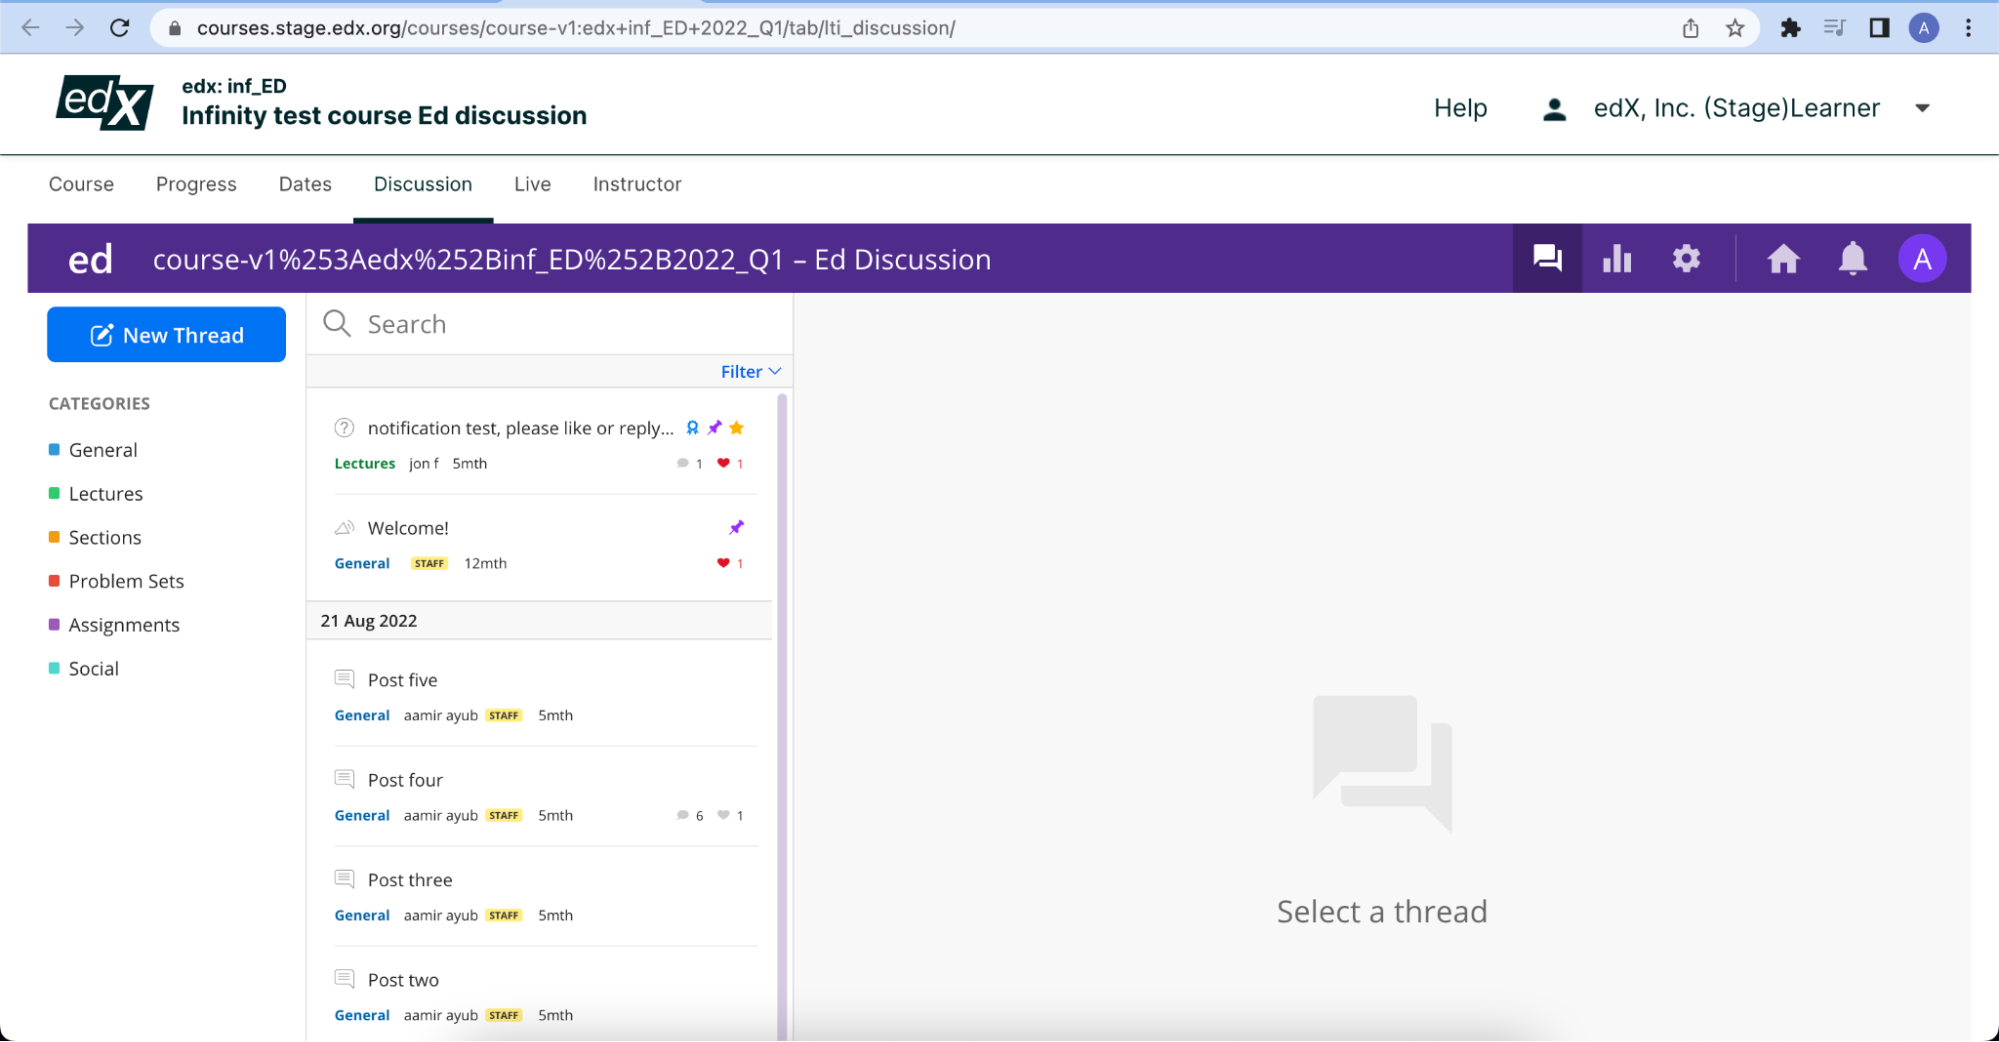Open the analytics bar chart icon
Screen dimensions: 1999x1042
[x=1617, y=259]
